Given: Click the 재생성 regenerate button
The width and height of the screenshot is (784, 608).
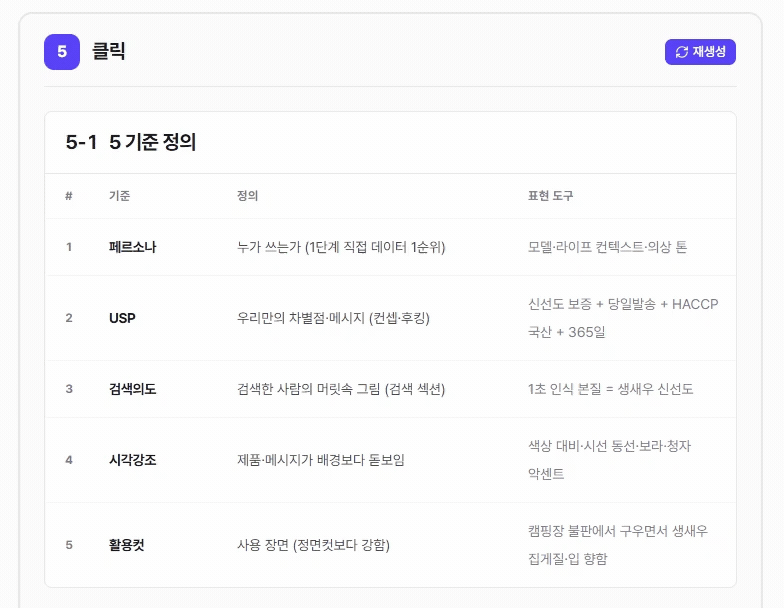Looking at the screenshot, I should pyautogui.click(x=700, y=52).
